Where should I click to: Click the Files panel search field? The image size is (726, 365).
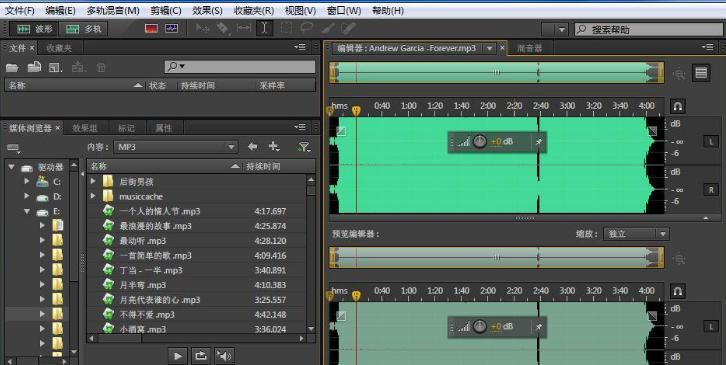[x=240, y=67]
